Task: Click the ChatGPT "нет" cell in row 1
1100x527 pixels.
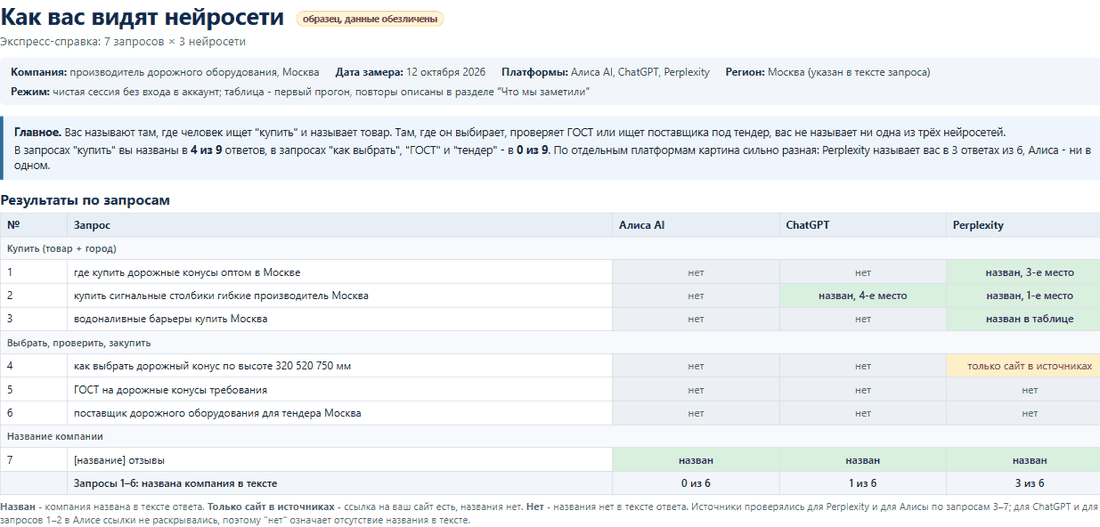Action: point(863,272)
